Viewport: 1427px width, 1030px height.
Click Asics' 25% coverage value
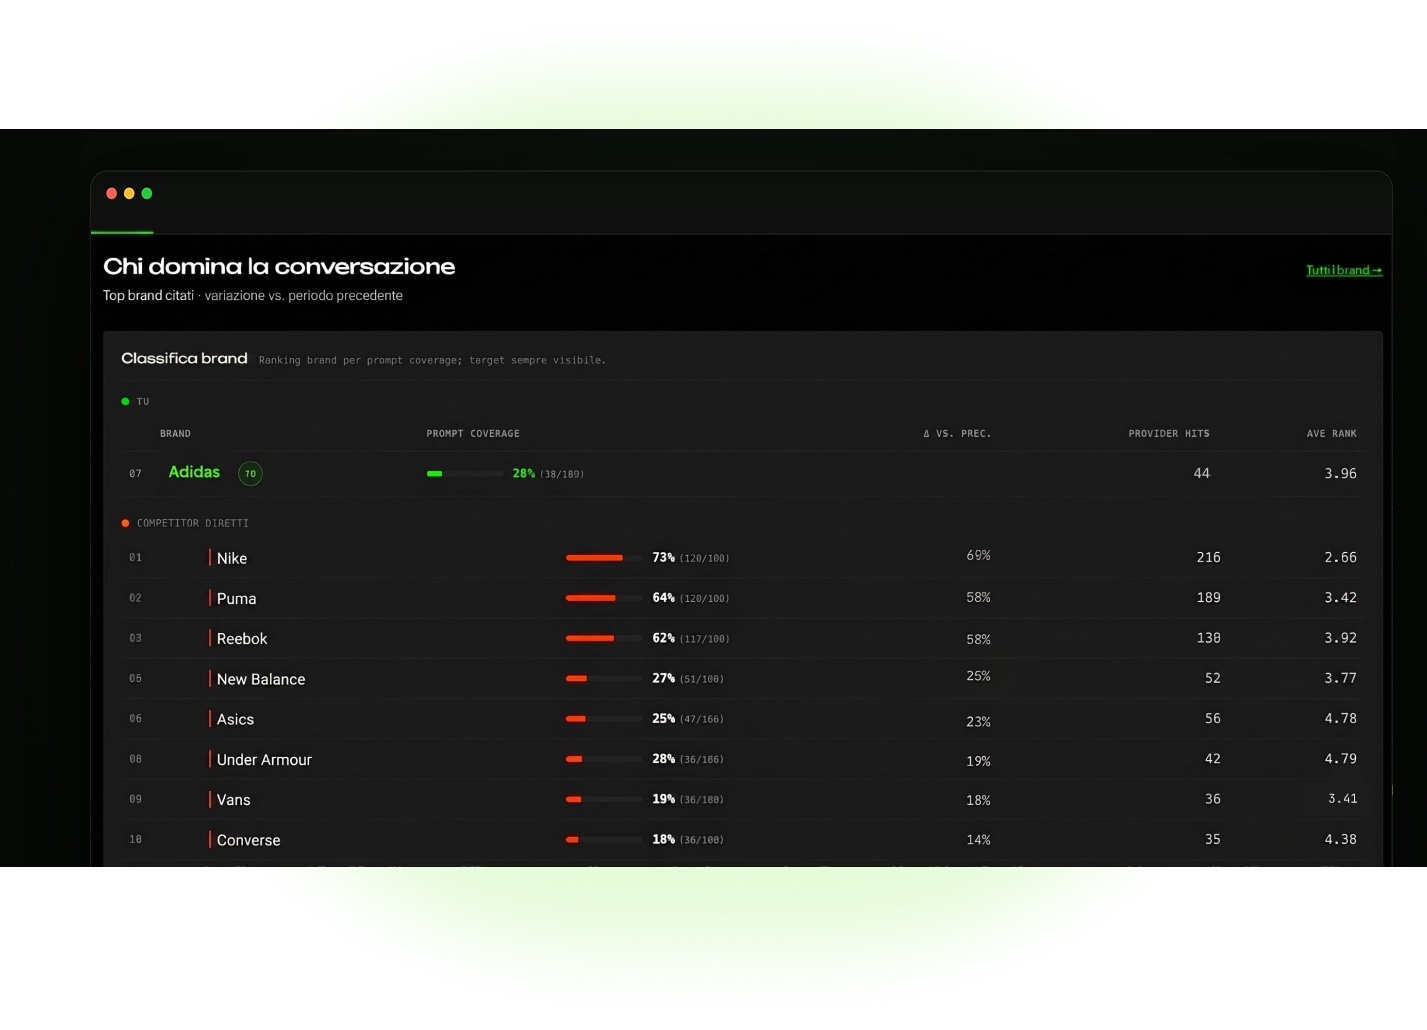point(663,719)
